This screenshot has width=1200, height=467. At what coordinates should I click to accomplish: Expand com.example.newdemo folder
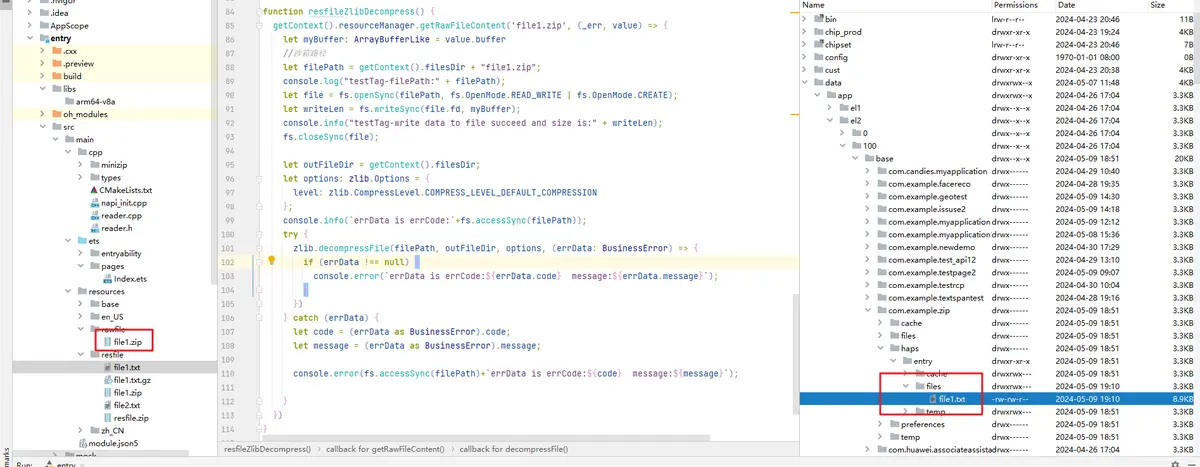pos(868,247)
